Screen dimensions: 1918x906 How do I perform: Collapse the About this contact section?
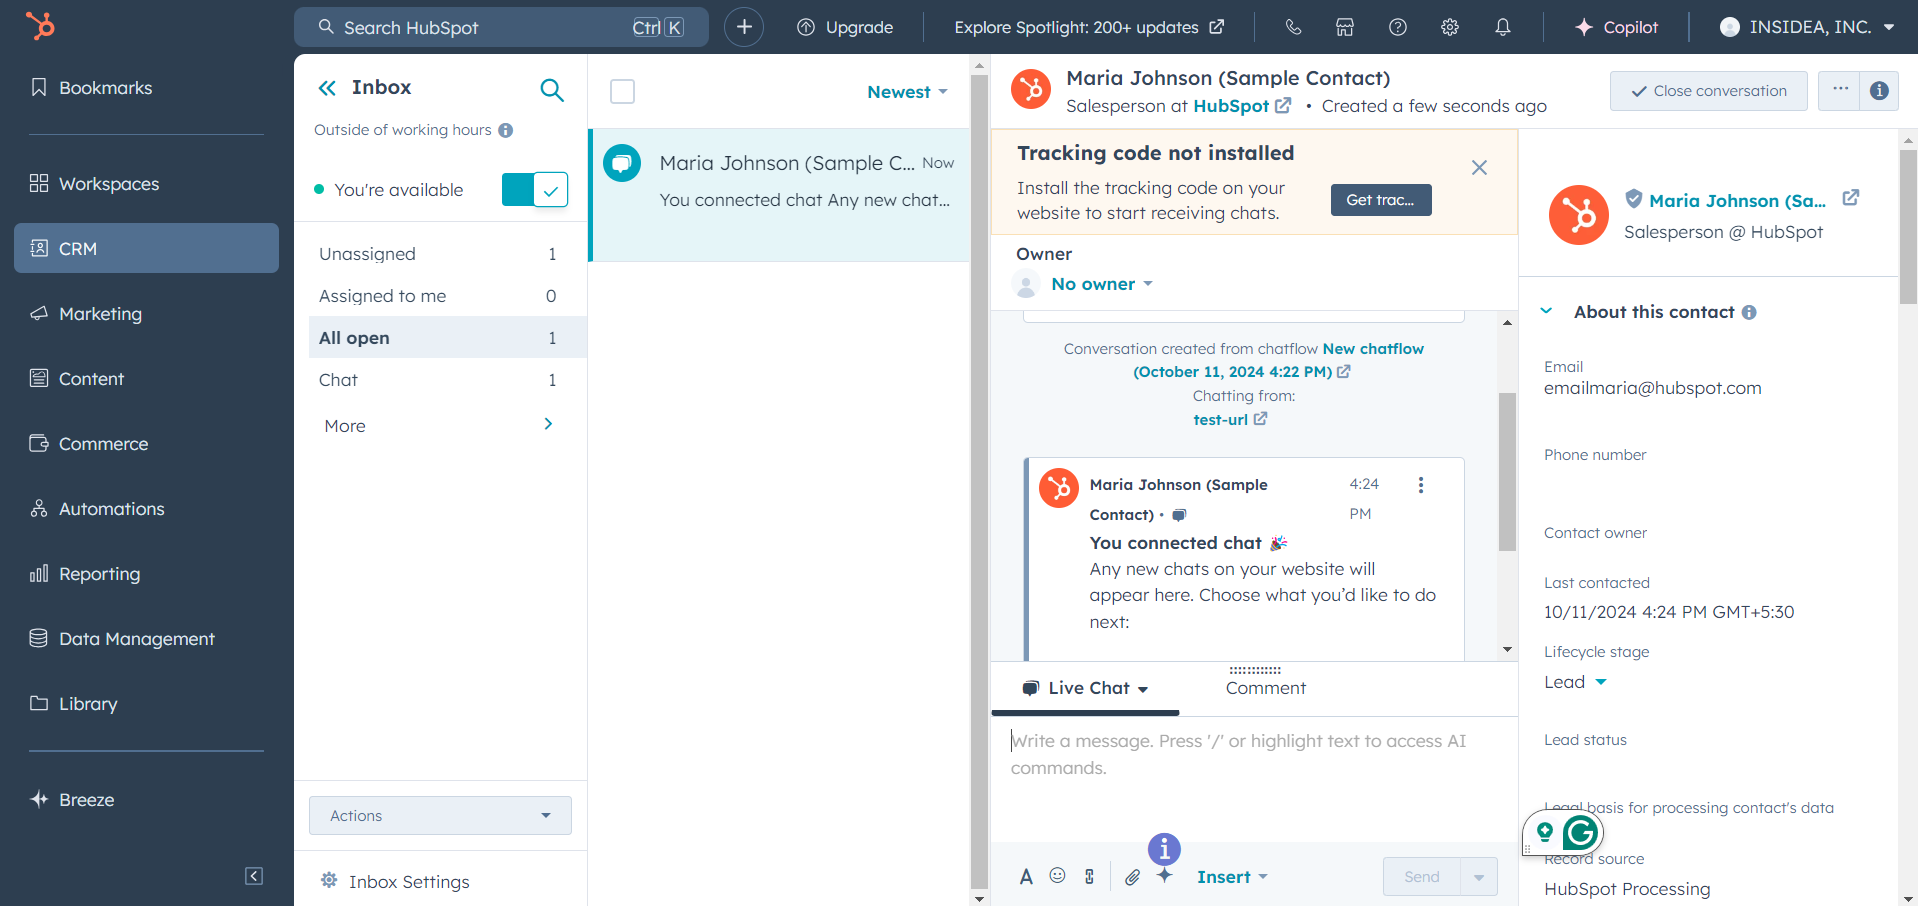[1547, 311]
